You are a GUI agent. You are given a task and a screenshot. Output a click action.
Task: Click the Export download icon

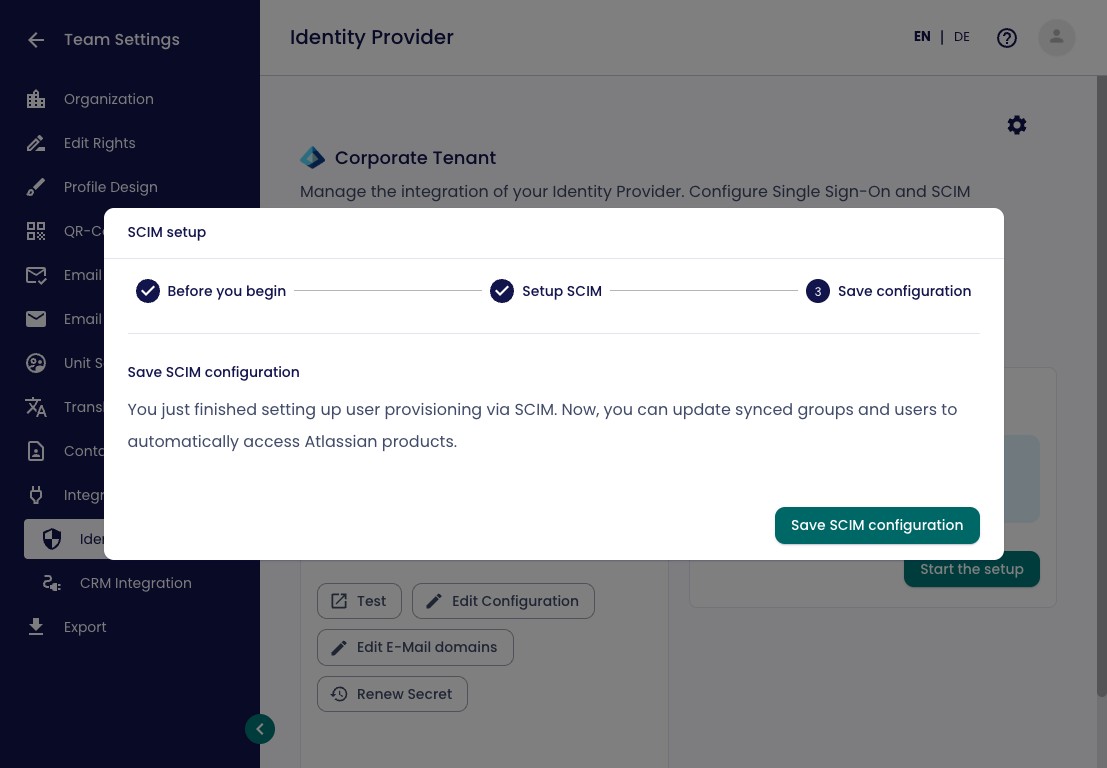[x=36, y=627]
